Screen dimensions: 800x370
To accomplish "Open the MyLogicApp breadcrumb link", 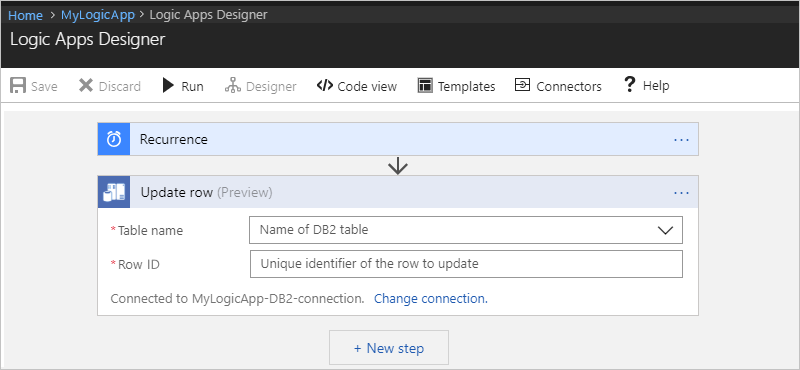I will [x=98, y=15].
